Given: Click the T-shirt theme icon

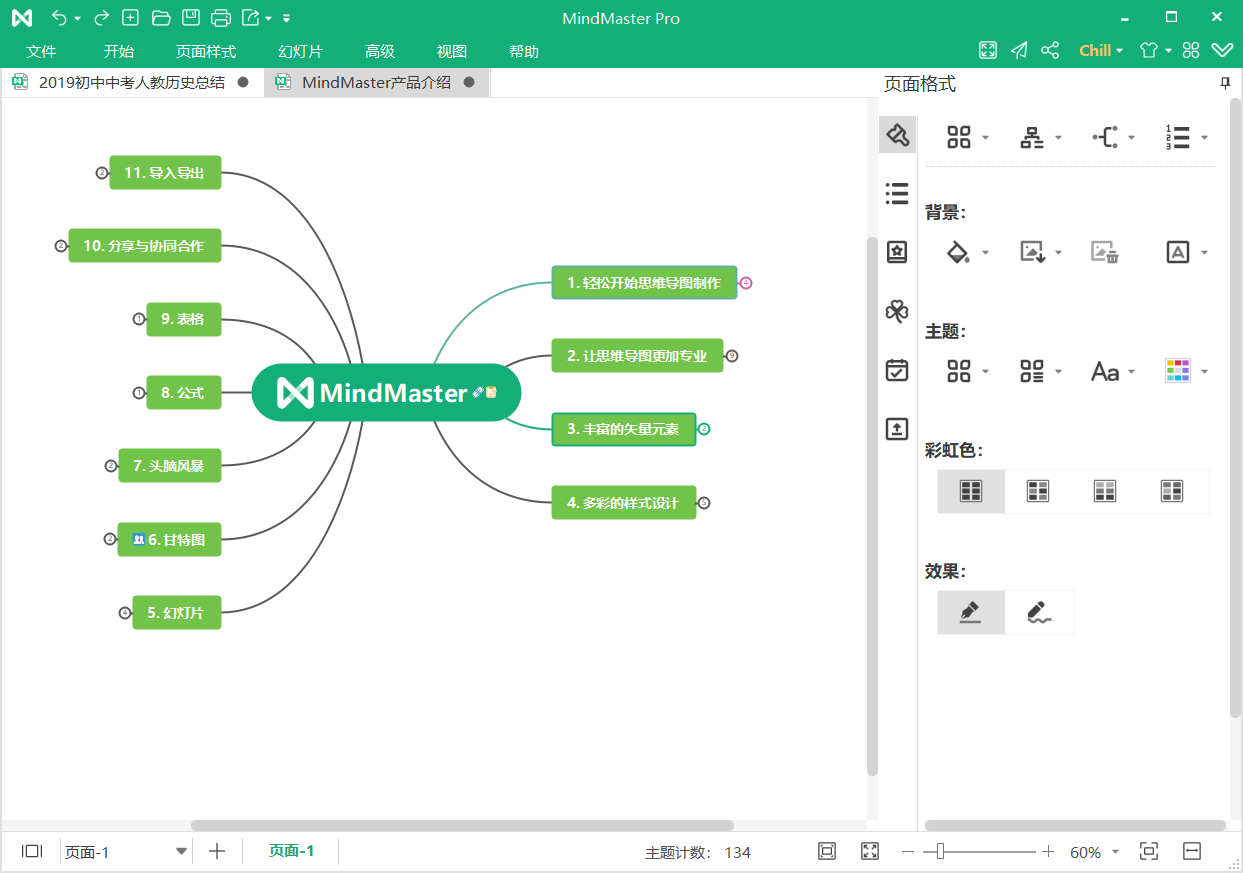Looking at the screenshot, I should tap(1149, 50).
